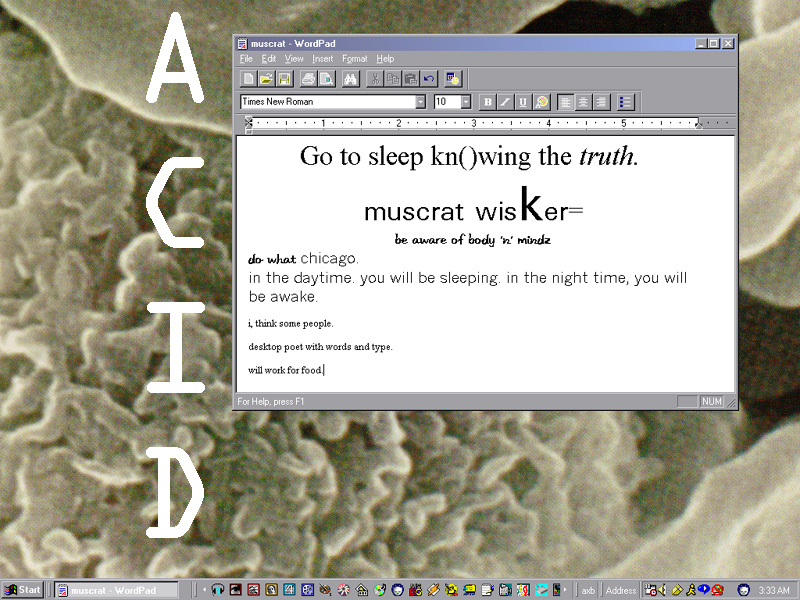Toggle Underline formatting
The width and height of the screenshot is (800, 600).
(x=523, y=102)
